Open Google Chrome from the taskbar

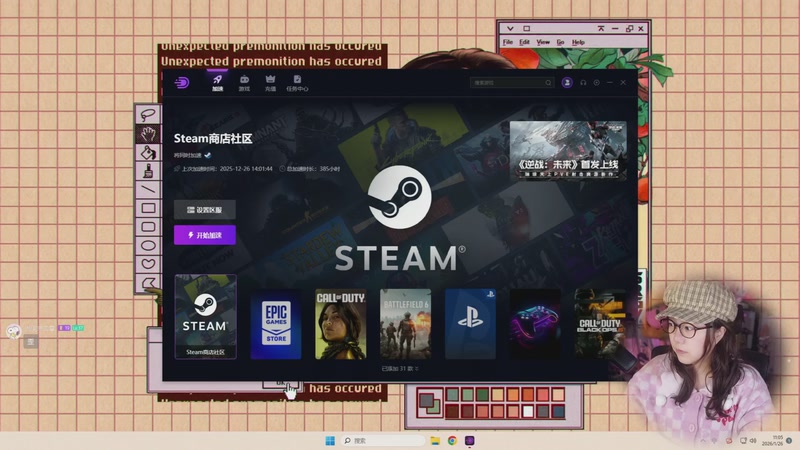[x=452, y=440]
